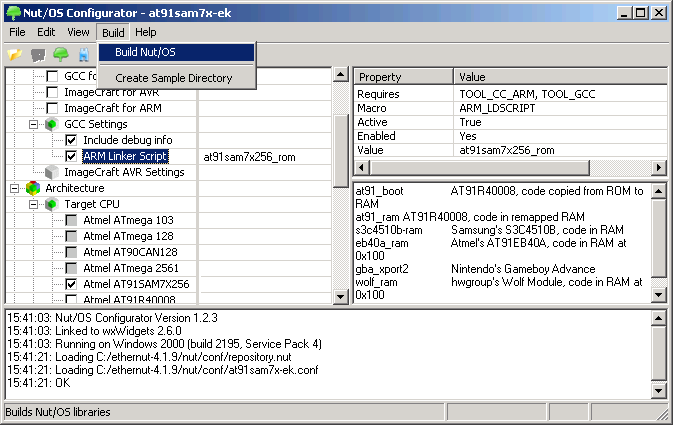The width and height of the screenshot is (673, 425).
Task: Select the Atmel AT91SAM7X256 tree item
Action: point(136,284)
